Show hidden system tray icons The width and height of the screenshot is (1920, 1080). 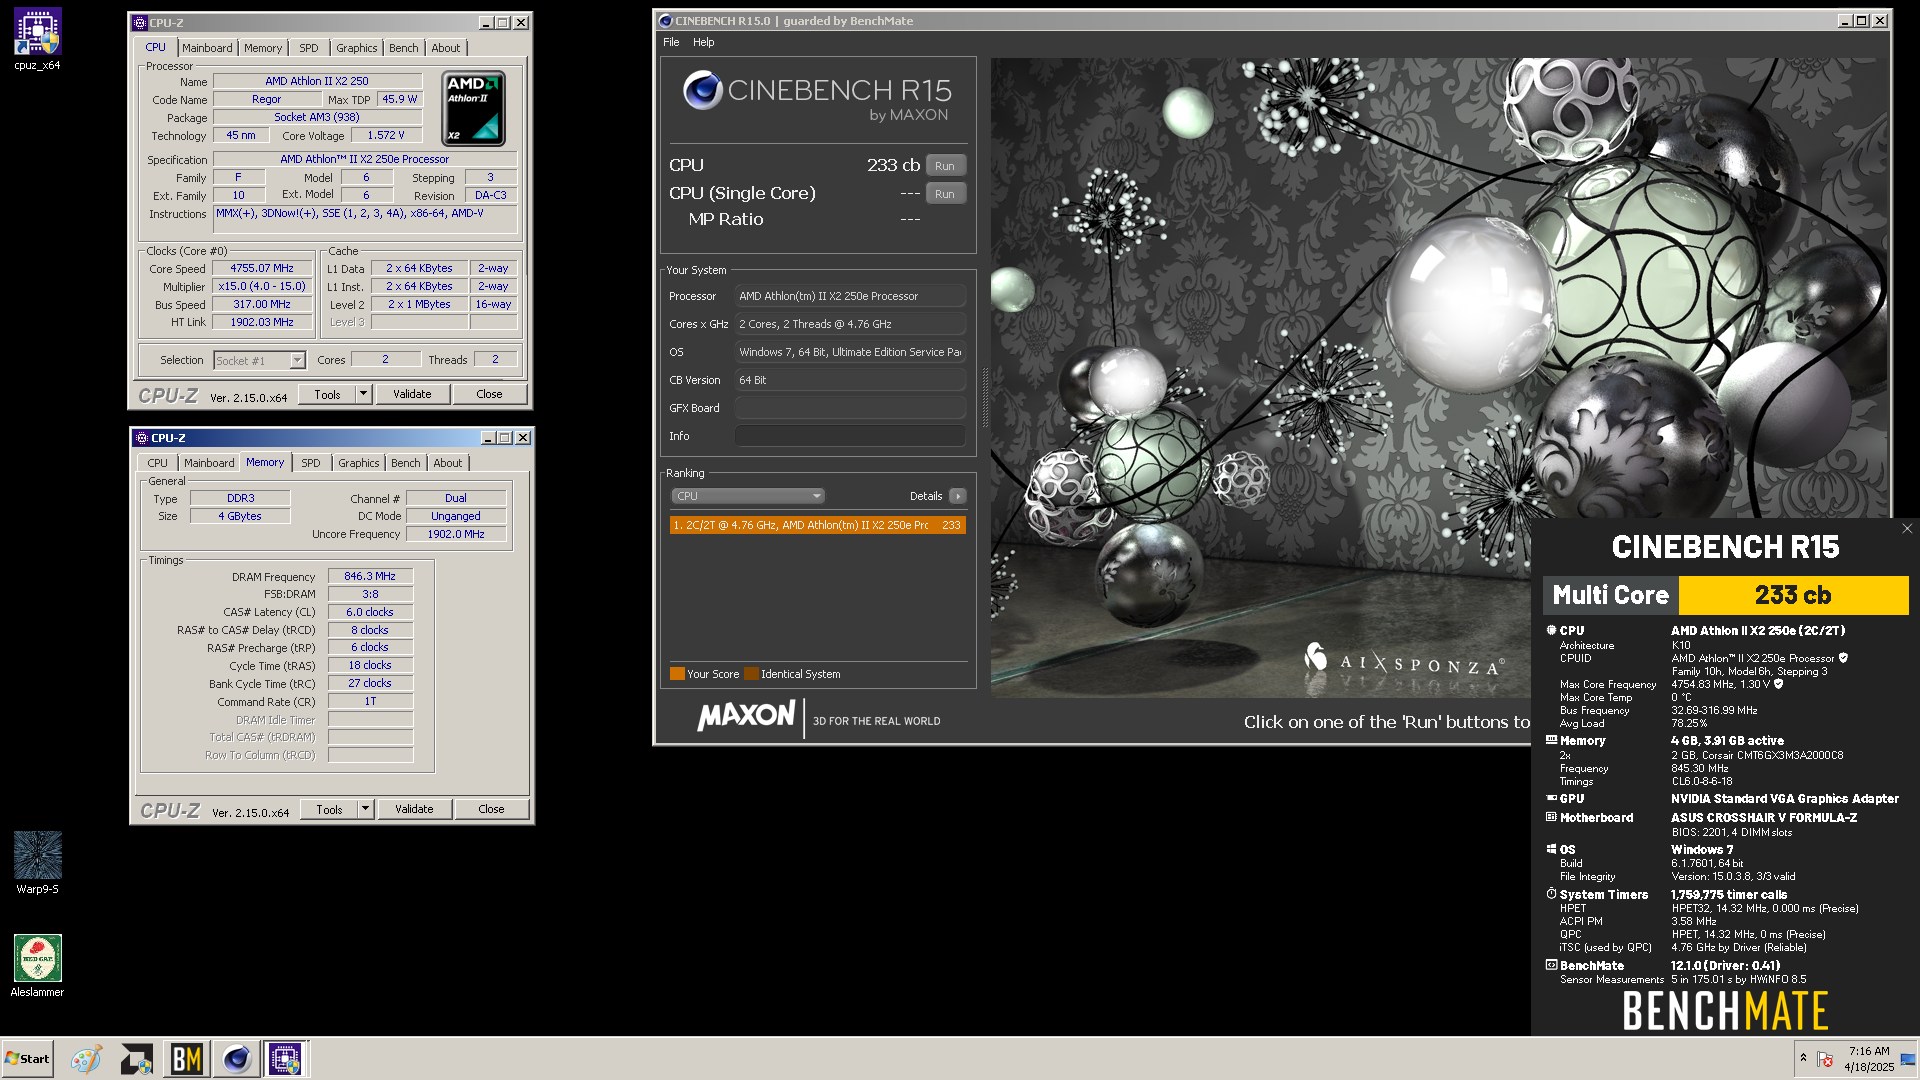pyautogui.click(x=1803, y=1058)
